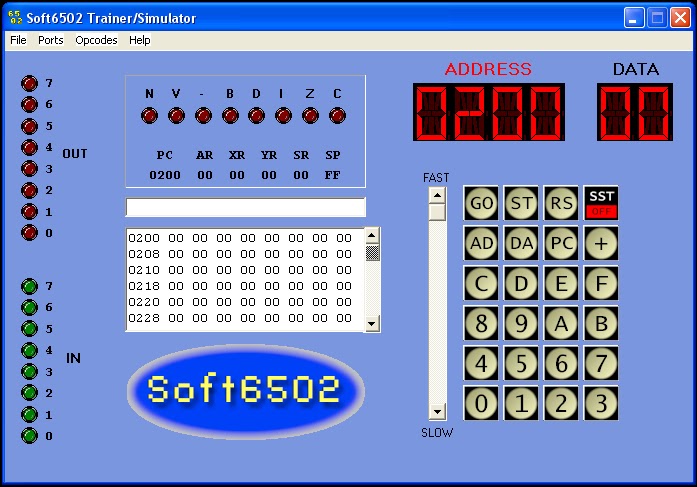The height and width of the screenshot is (487, 697).
Task: Click the C carry flag LED
Action: coord(337,116)
